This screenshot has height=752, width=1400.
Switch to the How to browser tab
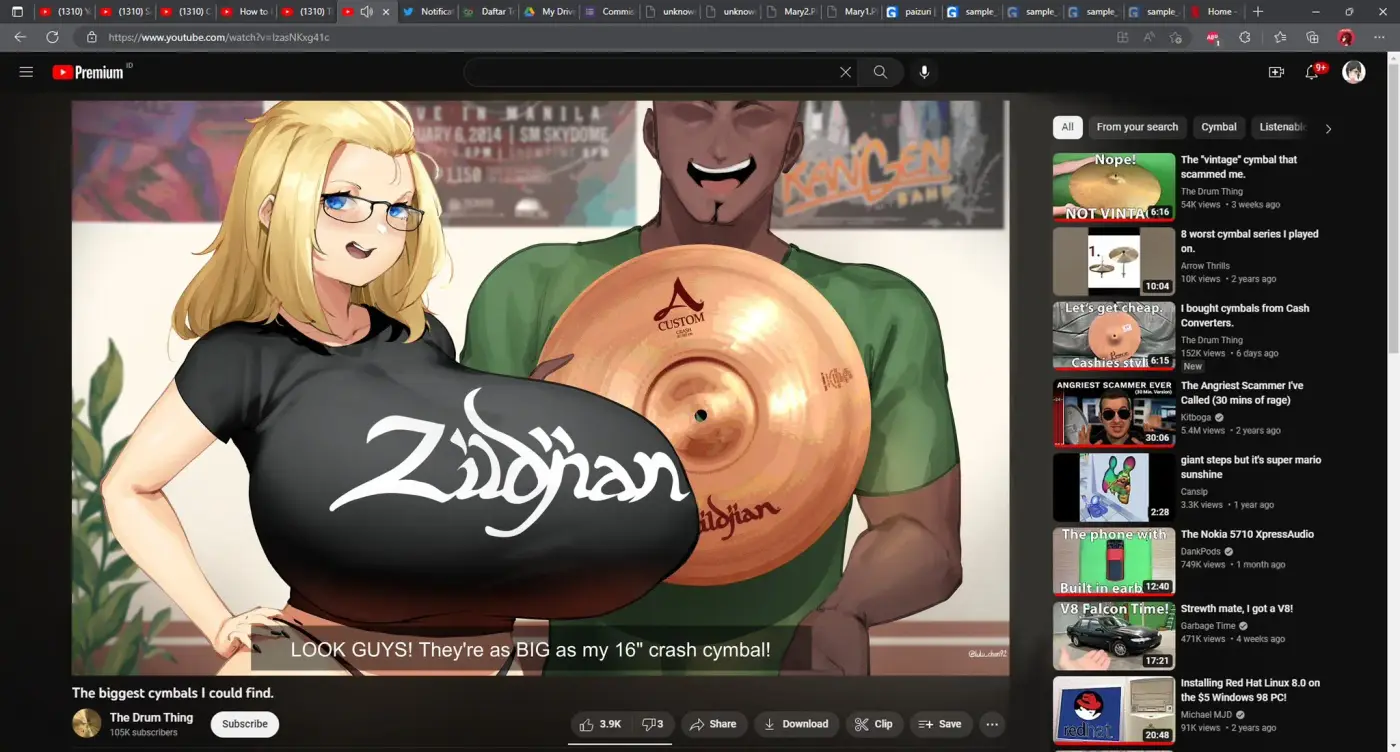[245, 12]
